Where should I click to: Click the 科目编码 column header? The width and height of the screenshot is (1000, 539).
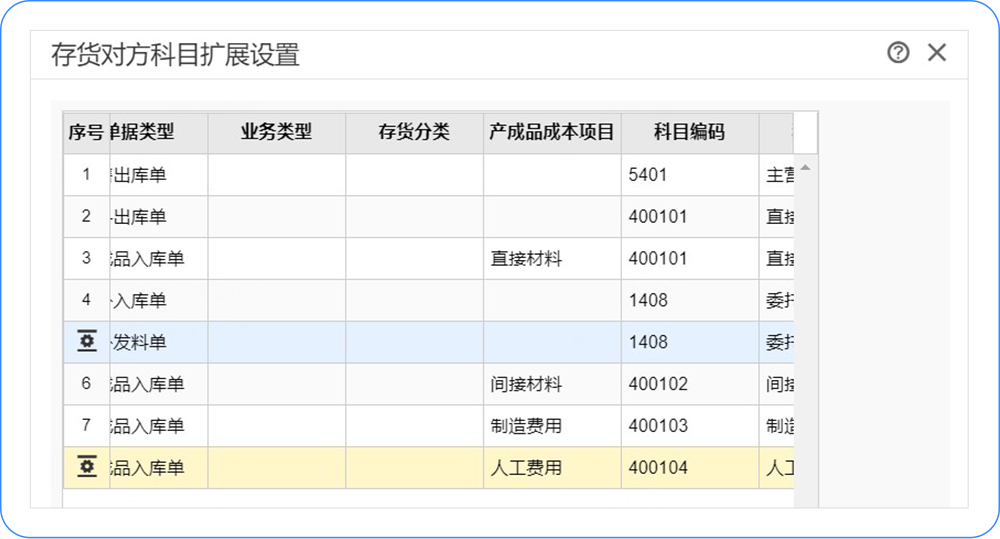[x=689, y=132]
